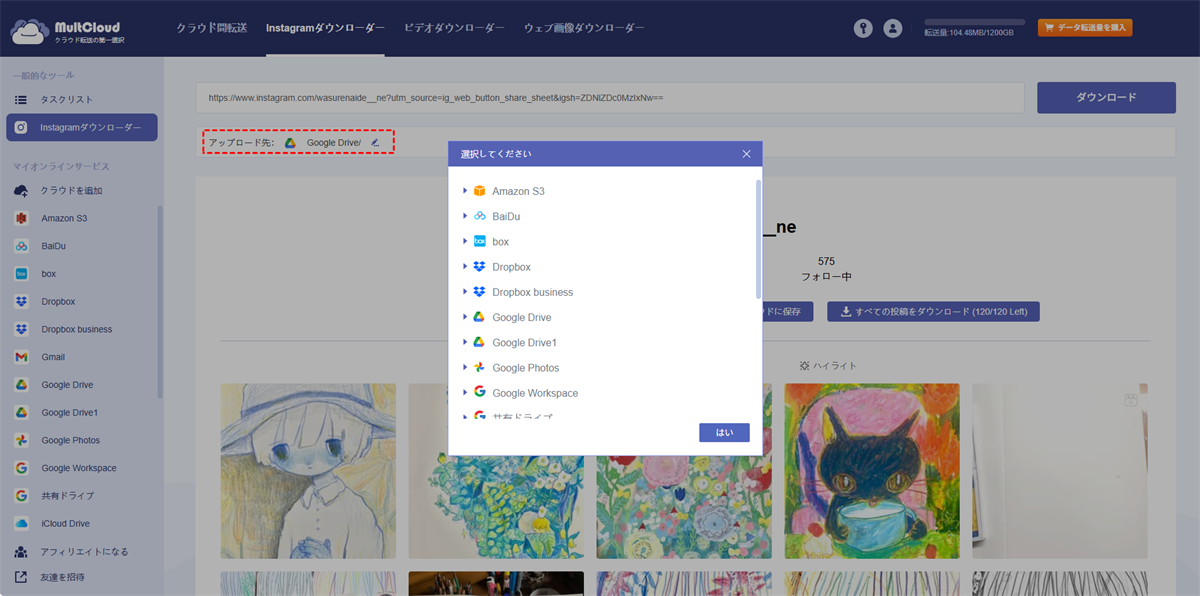Click the sidebar's vertical scrollbar
This screenshot has height=596, width=1200.
pyautogui.click(x=159, y=303)
